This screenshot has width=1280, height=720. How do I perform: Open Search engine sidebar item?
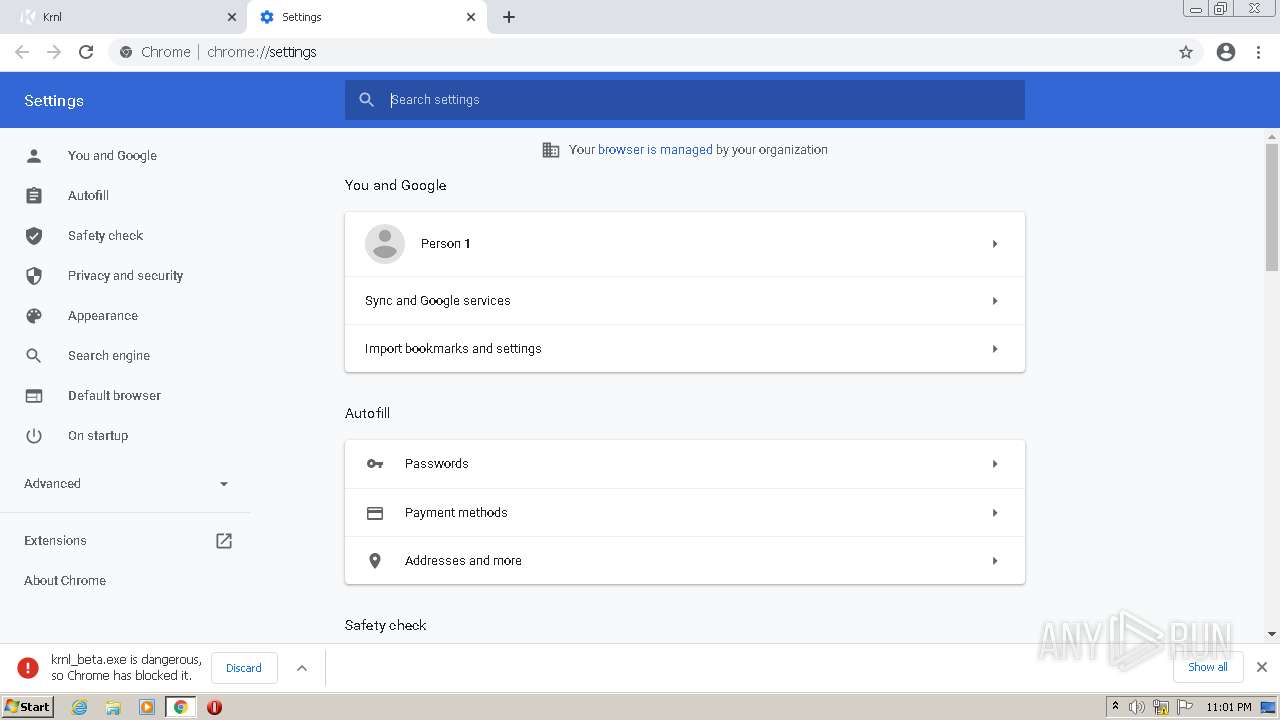click(109, 356)
